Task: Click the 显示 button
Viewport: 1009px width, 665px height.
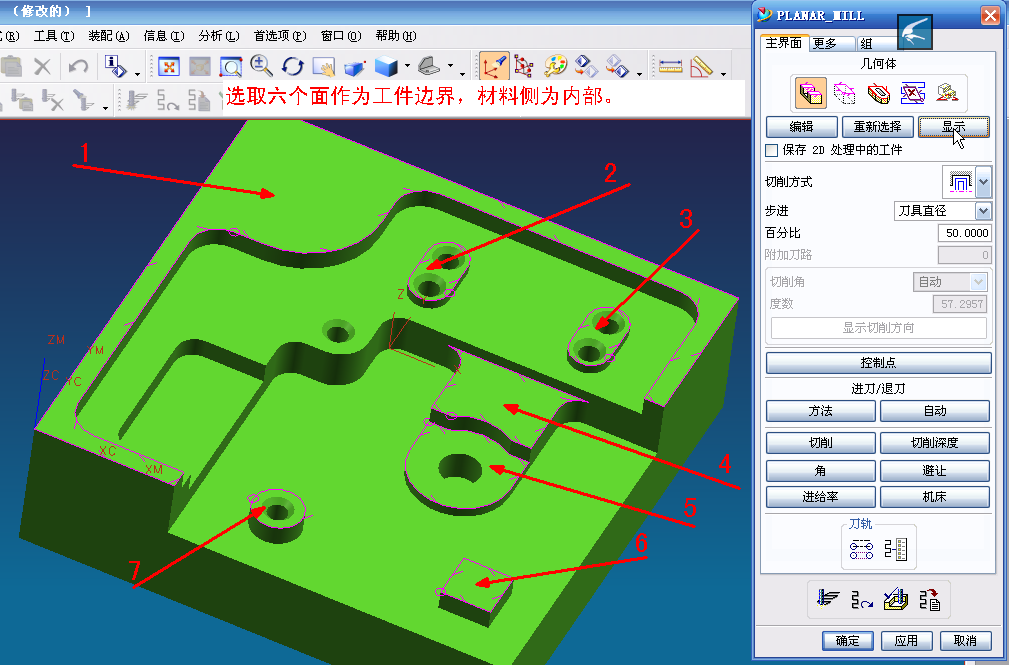Action: pos(954,127)
